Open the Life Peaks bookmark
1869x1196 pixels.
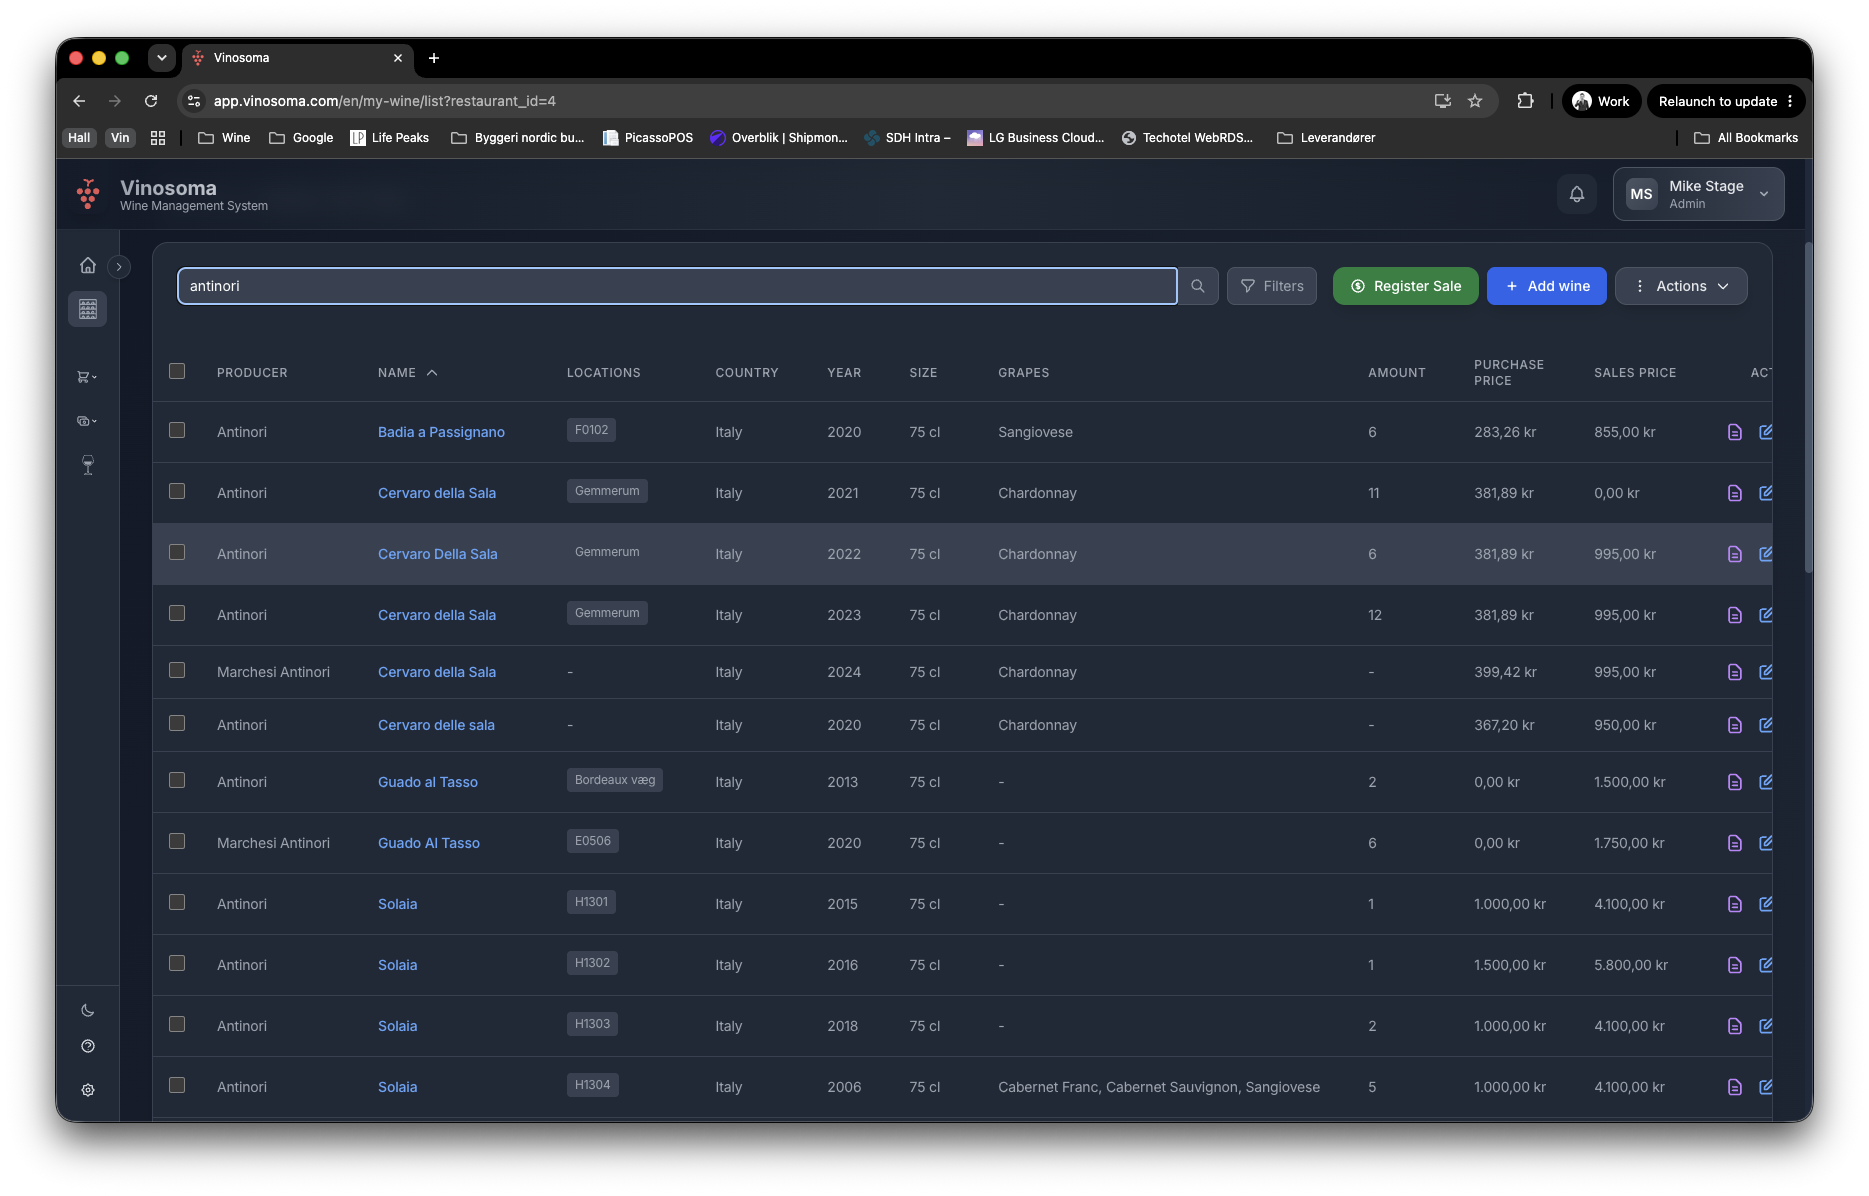[x=390, y=138]
